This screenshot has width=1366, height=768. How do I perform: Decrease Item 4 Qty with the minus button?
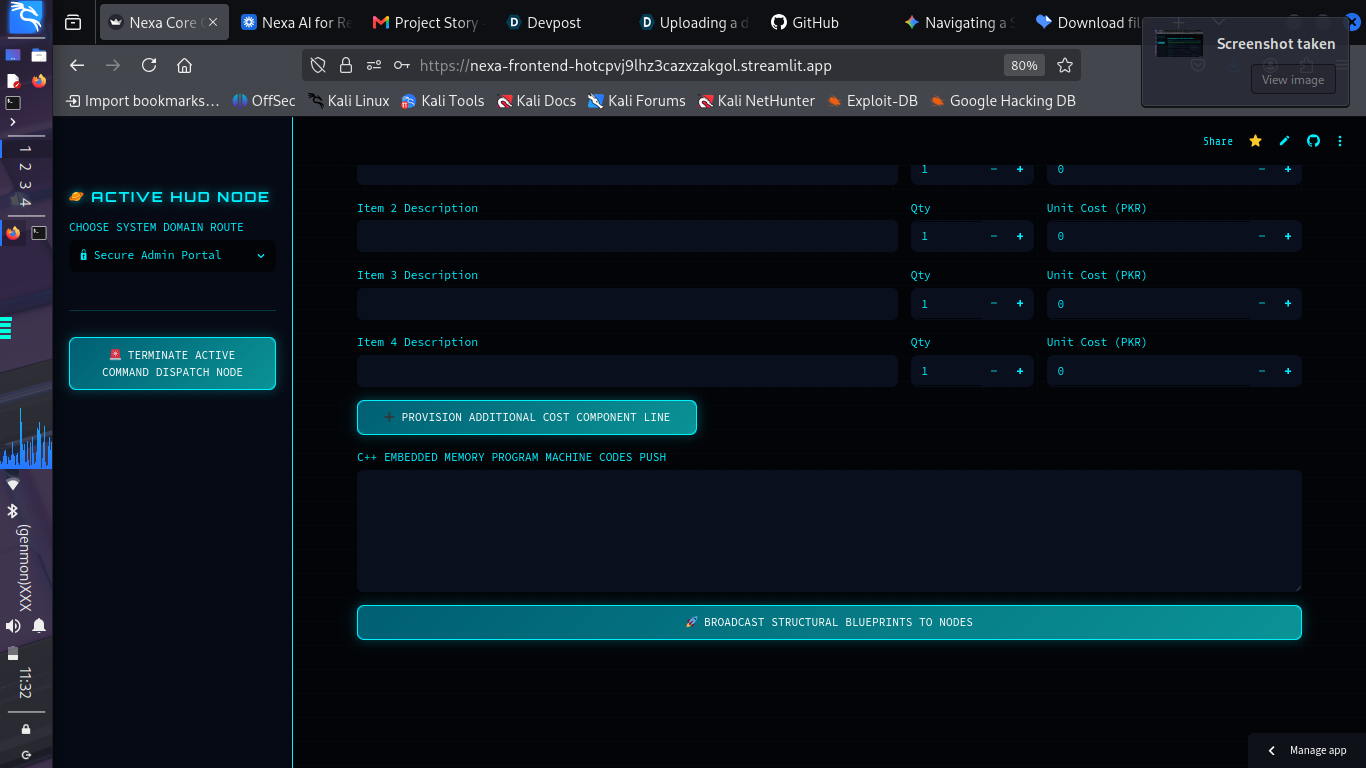click(x=993, y=371)
